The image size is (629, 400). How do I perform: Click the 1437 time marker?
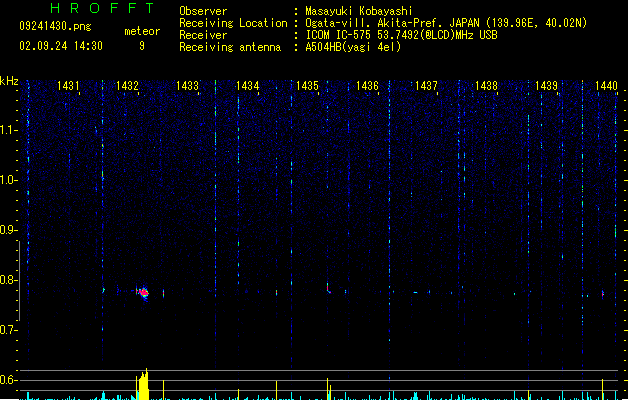[426, 86]
